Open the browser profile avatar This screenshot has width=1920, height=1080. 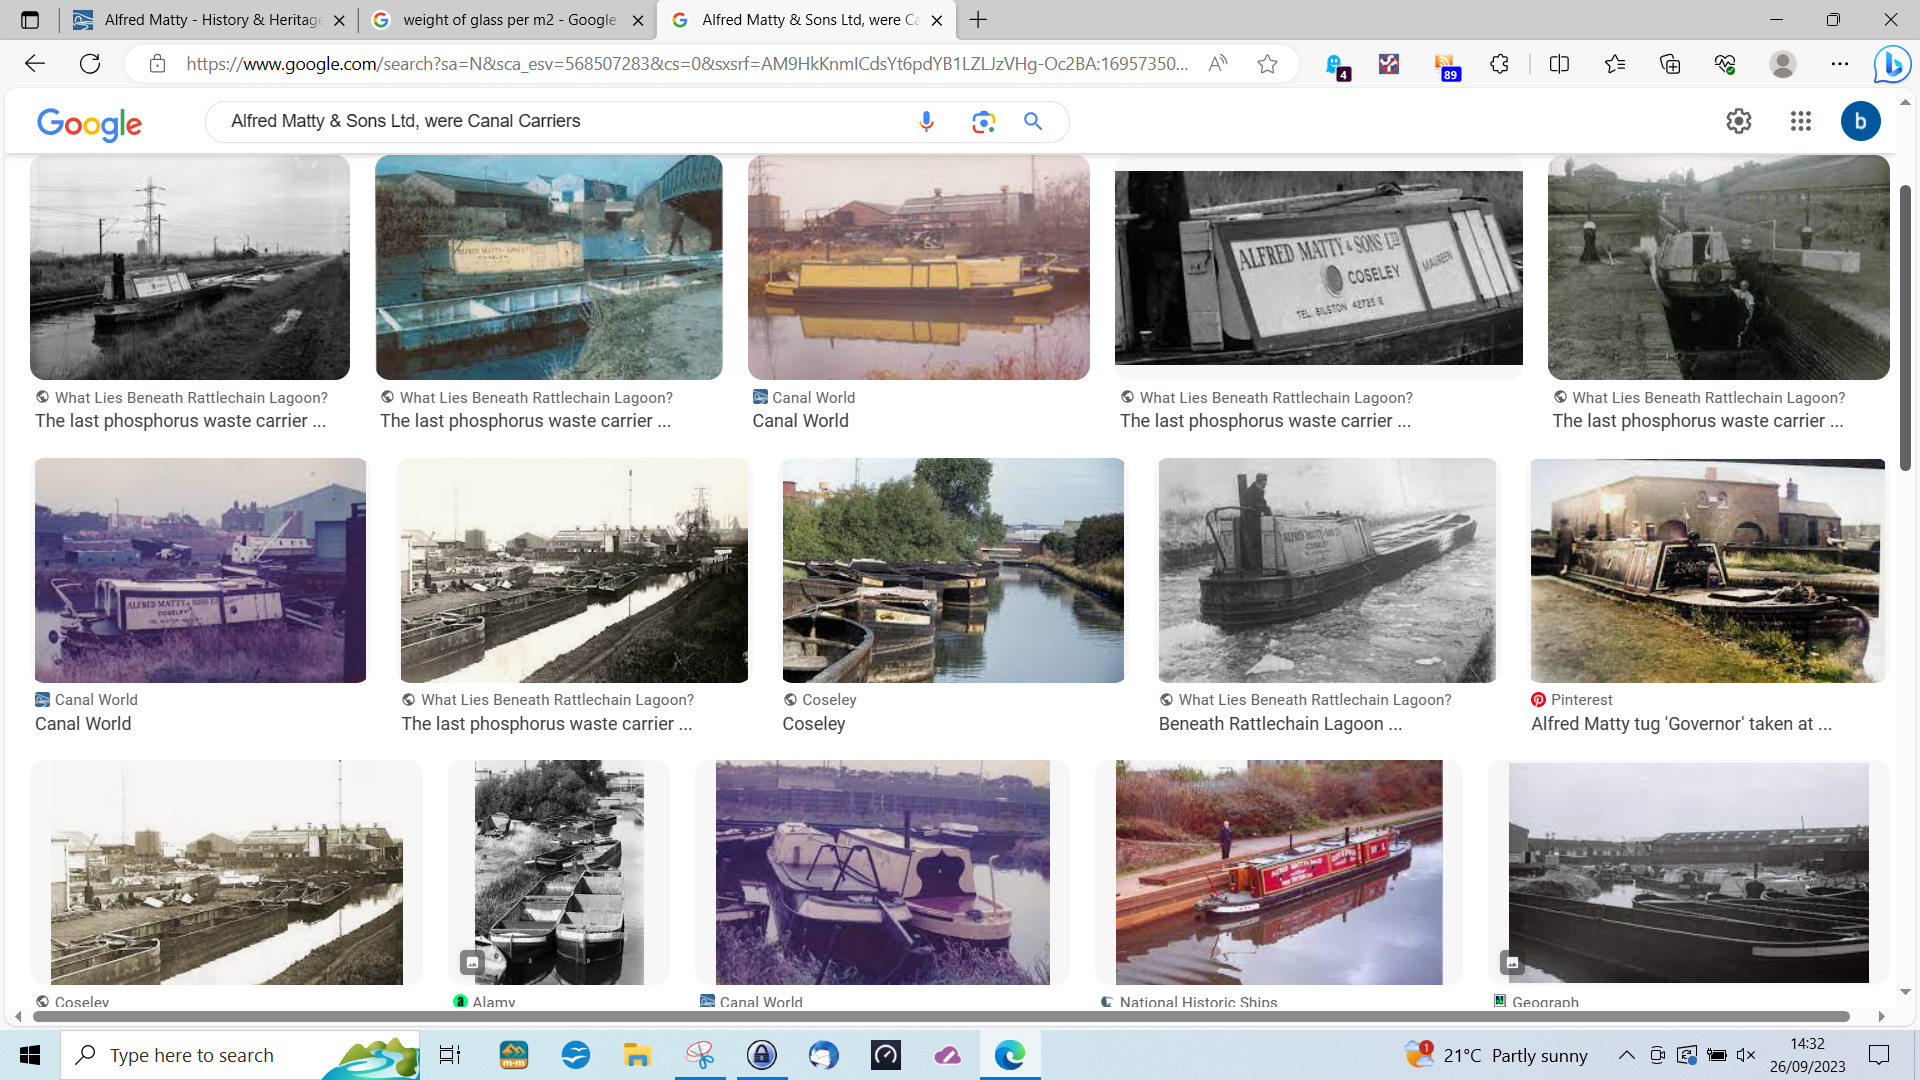[1782, 64]
